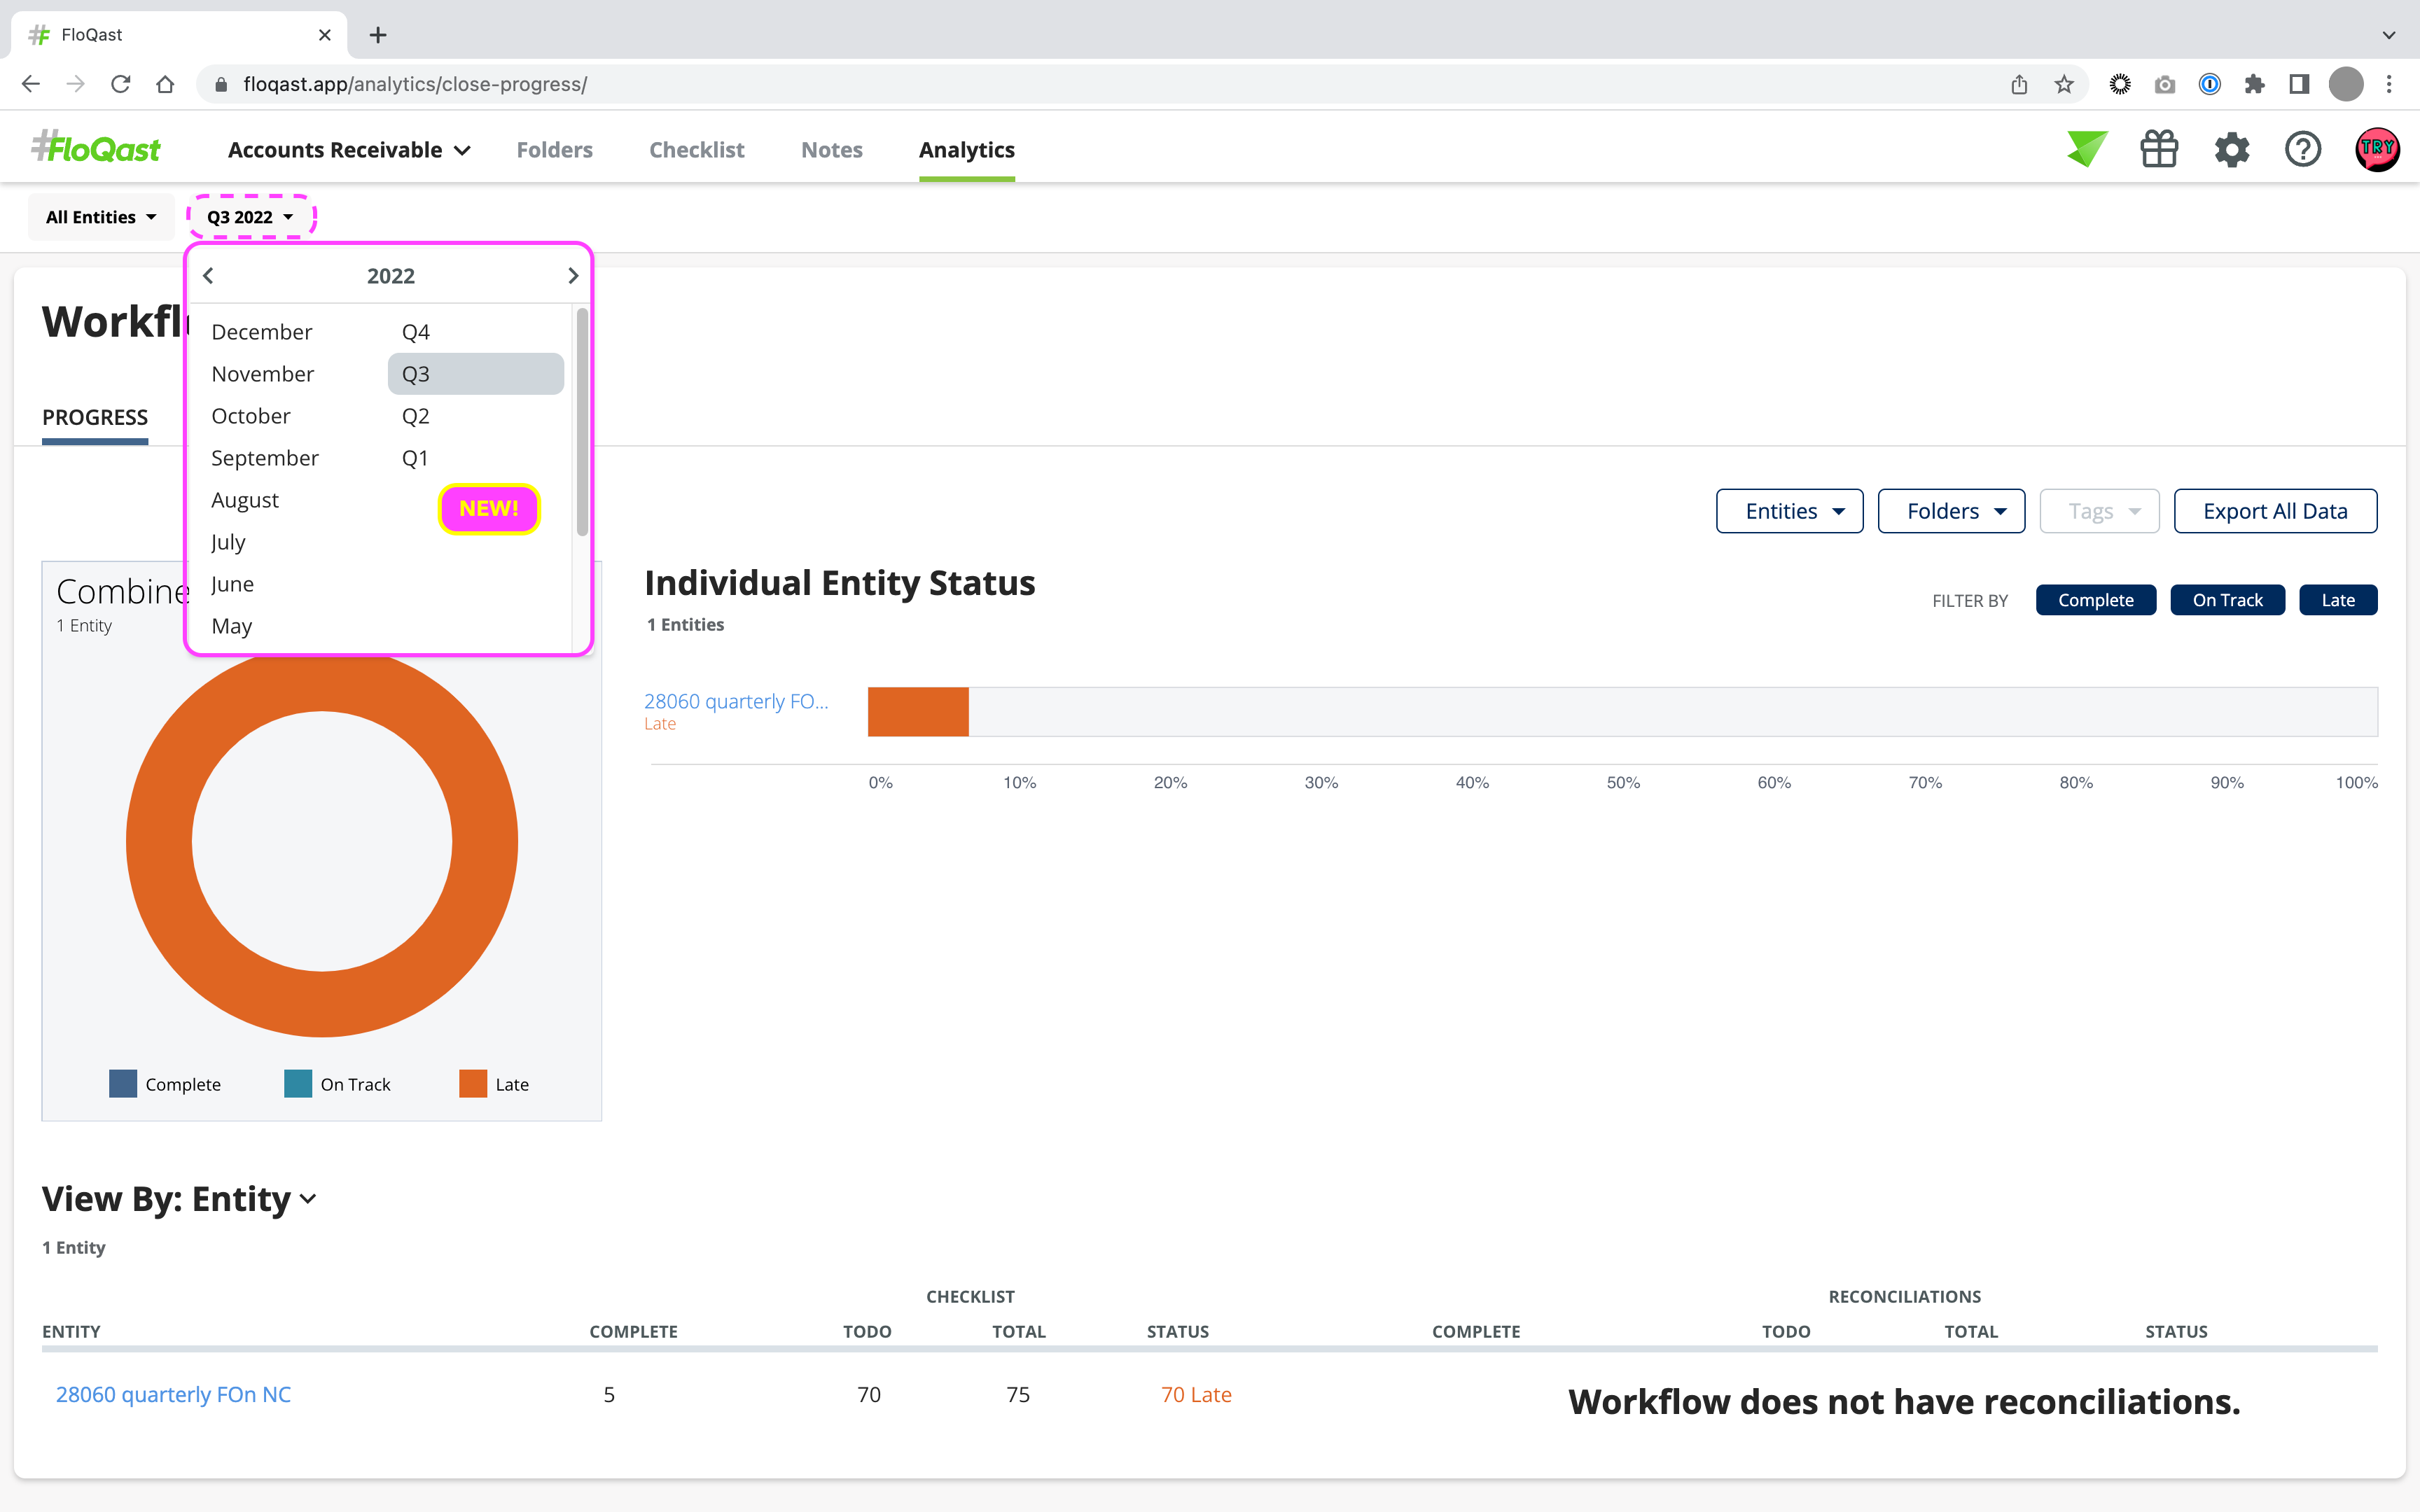Image resolution: width=2420 pixels, height=1512 pixels.
Task: Choose Q3 in the period picker
Action: [x=475, y=373]
